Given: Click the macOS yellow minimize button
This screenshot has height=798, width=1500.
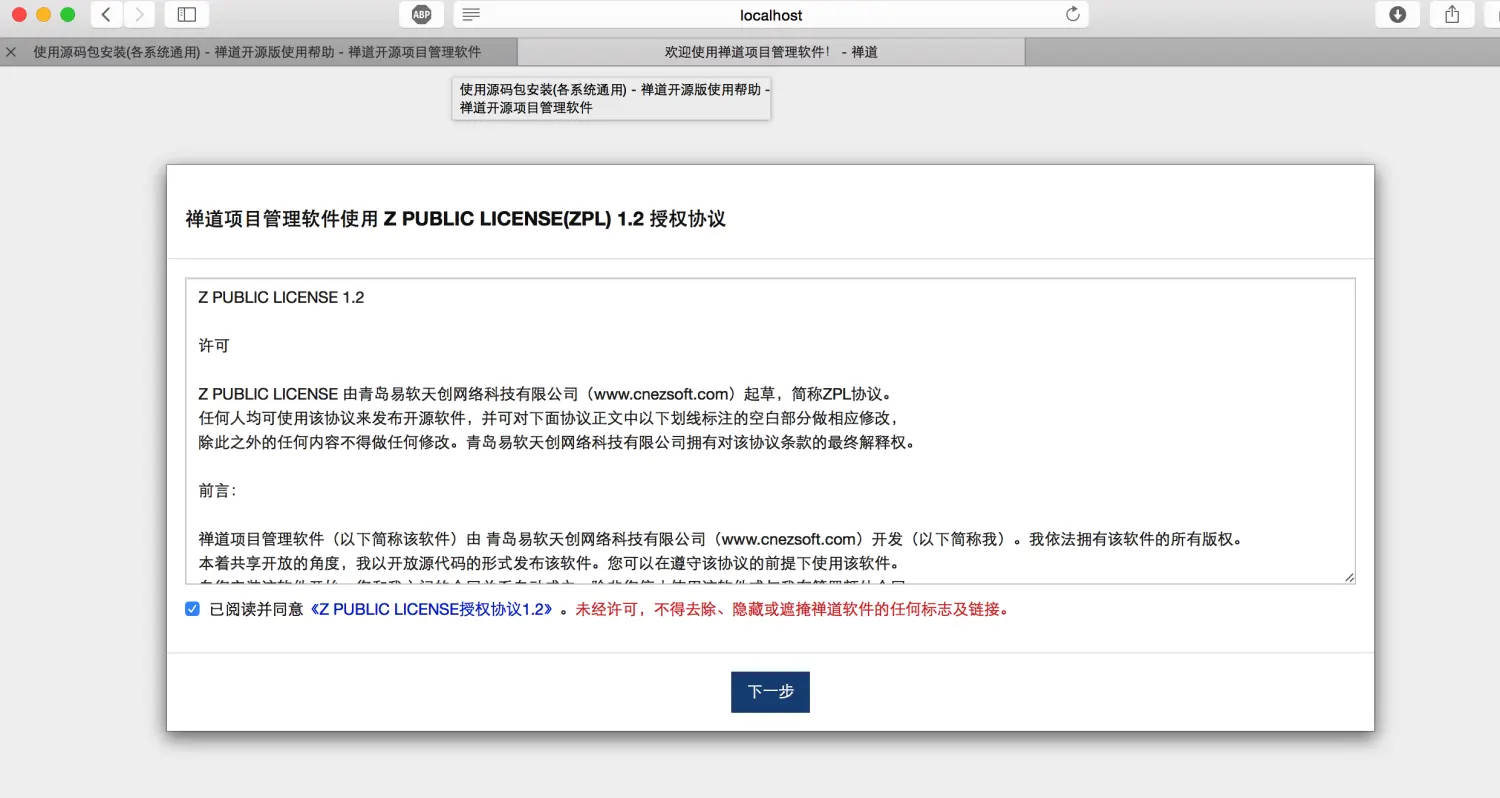Looking at the screenshot, I should coord(43,15).
